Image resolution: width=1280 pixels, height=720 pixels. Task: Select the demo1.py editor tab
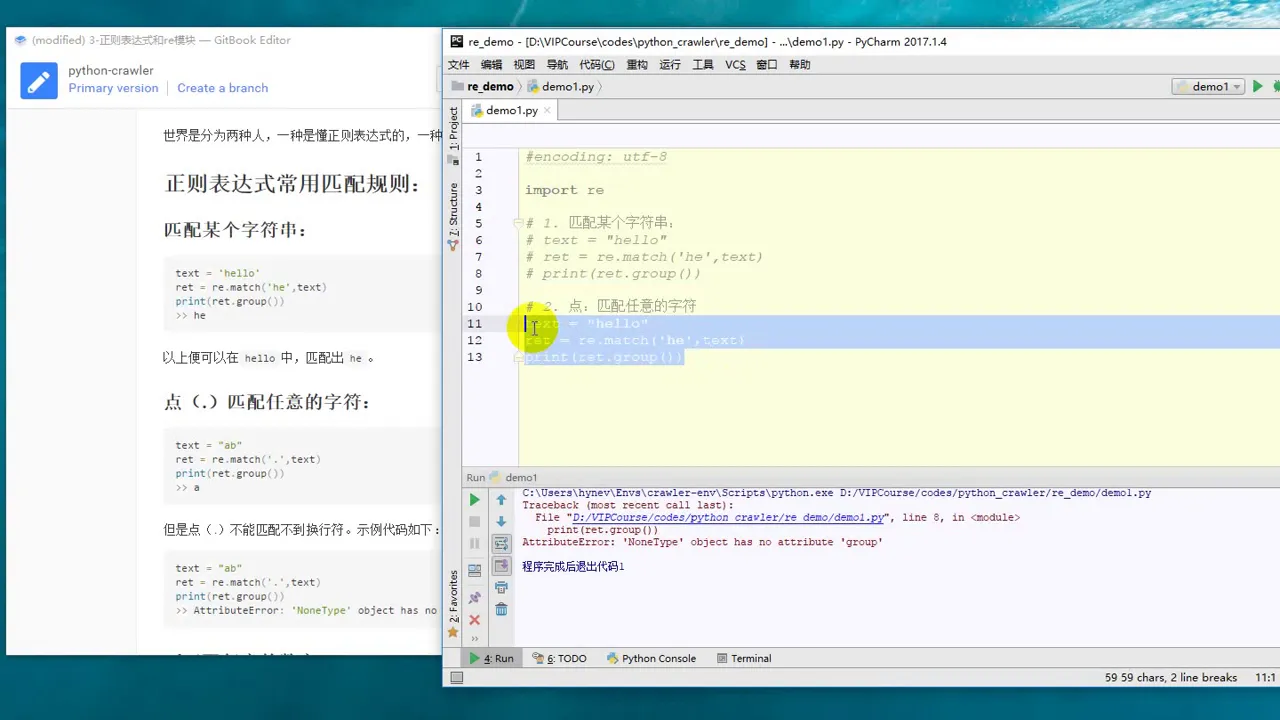coord(512,111)
